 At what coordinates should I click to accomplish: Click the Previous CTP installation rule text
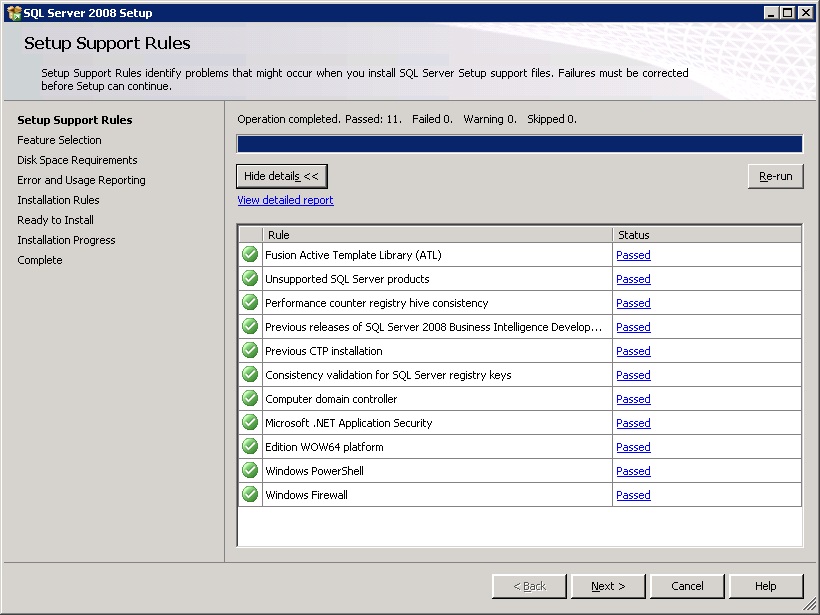click(324, 351)
